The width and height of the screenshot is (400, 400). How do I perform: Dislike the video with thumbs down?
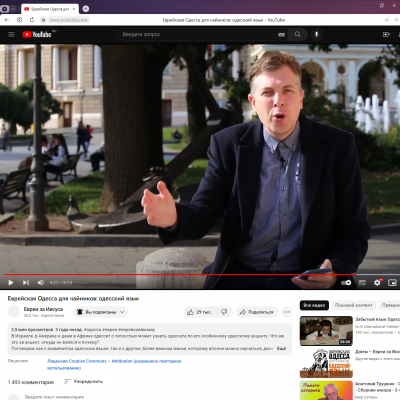[x=224, y=312]
